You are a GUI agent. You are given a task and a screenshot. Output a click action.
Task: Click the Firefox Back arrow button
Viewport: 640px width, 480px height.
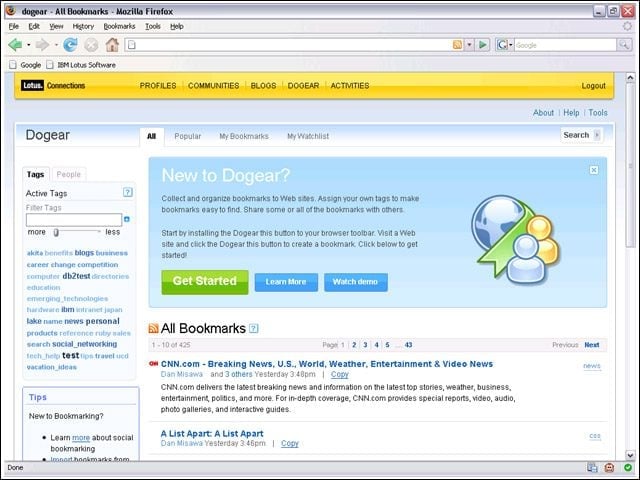coord(15,44)
